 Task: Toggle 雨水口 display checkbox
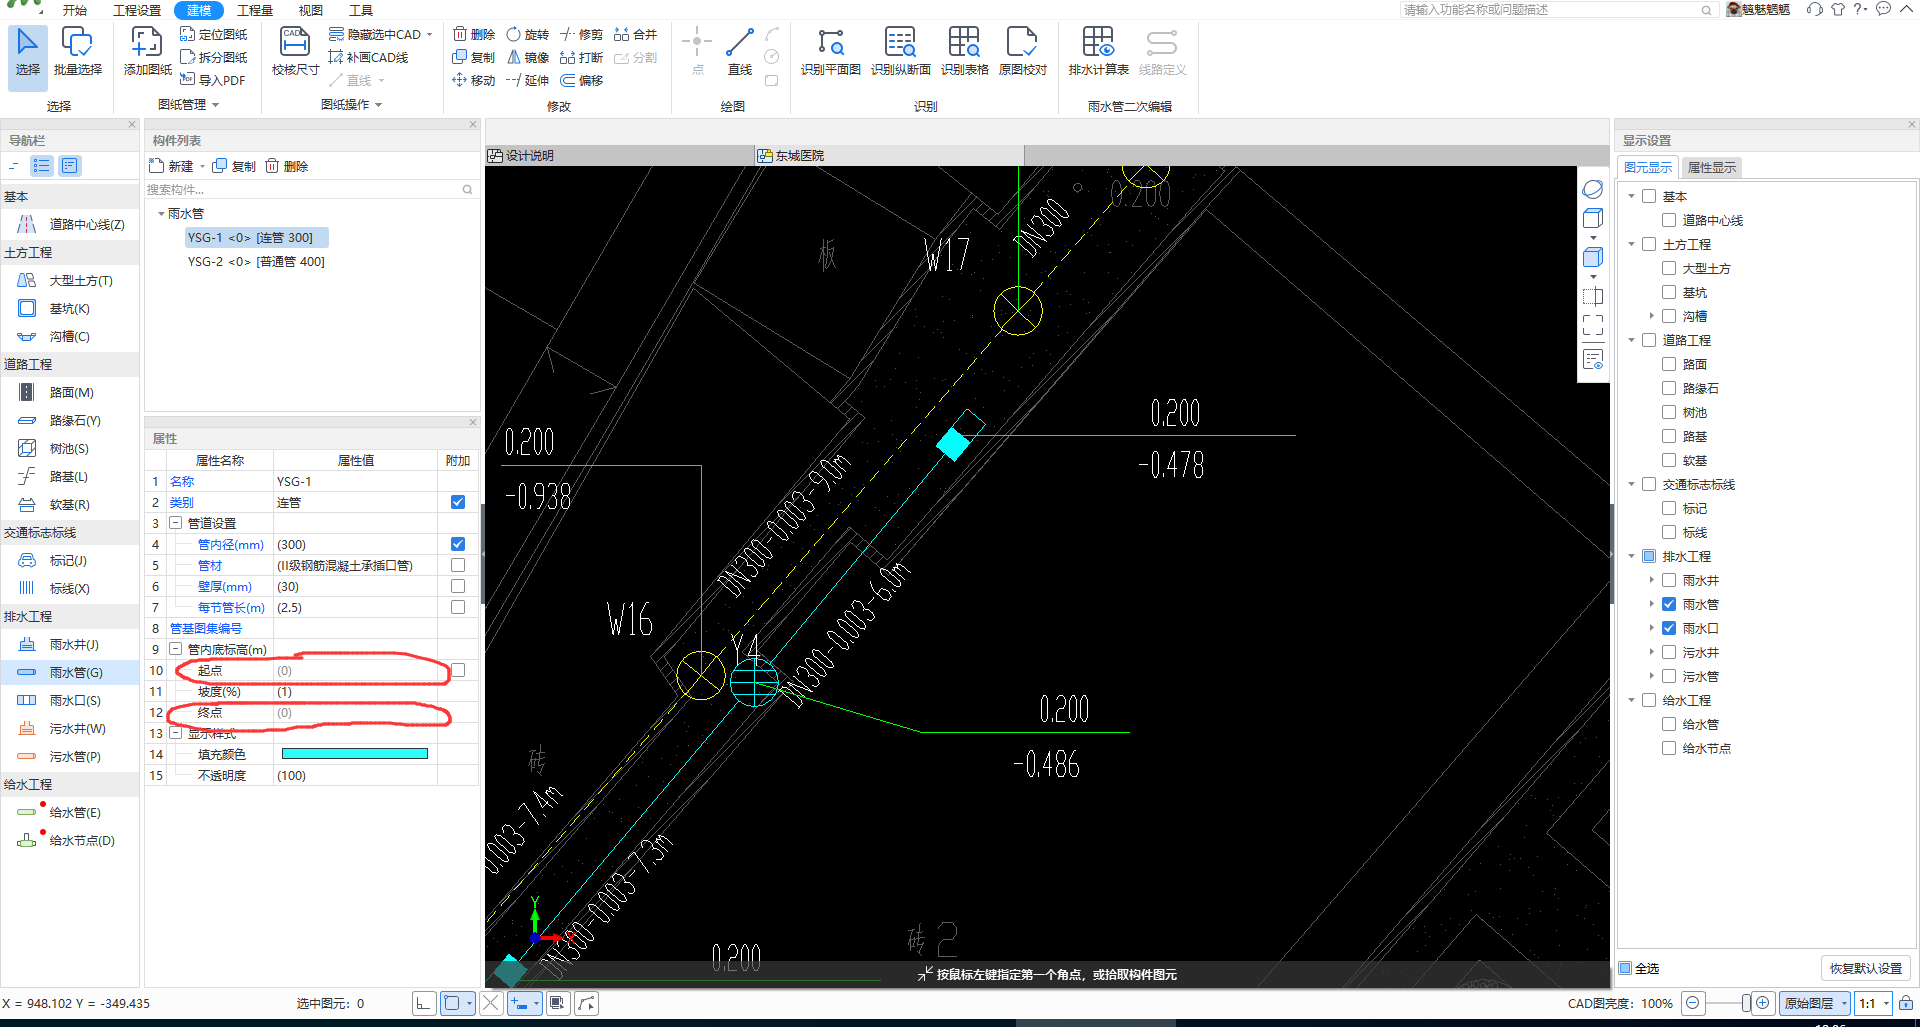(1668, 628)
